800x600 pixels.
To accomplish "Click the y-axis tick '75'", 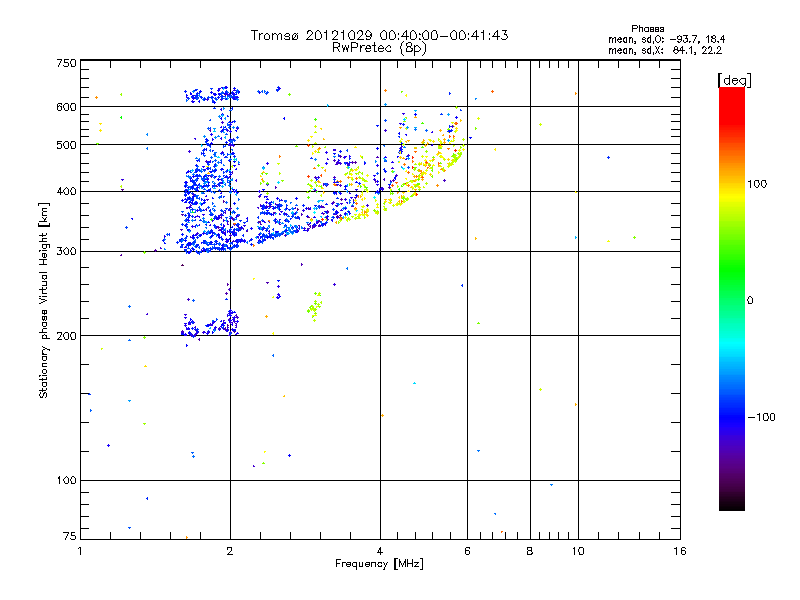I will [x=69, y=536].
